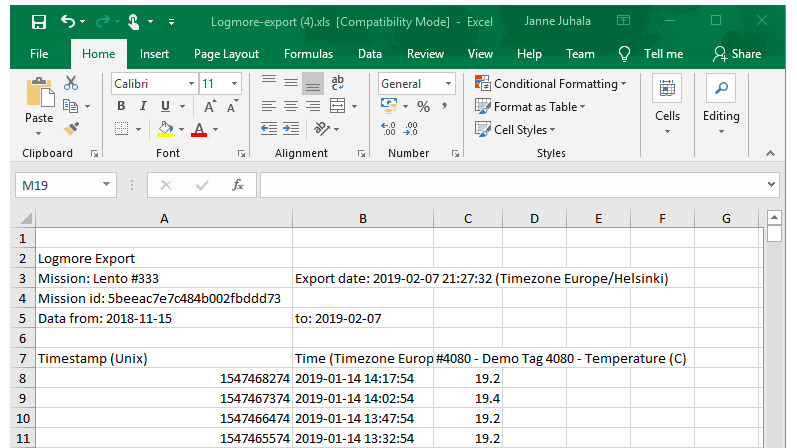Viewport: 797px width, 448px height.
Task: Open Conditional Formatting menu
Action: (550, 83)
